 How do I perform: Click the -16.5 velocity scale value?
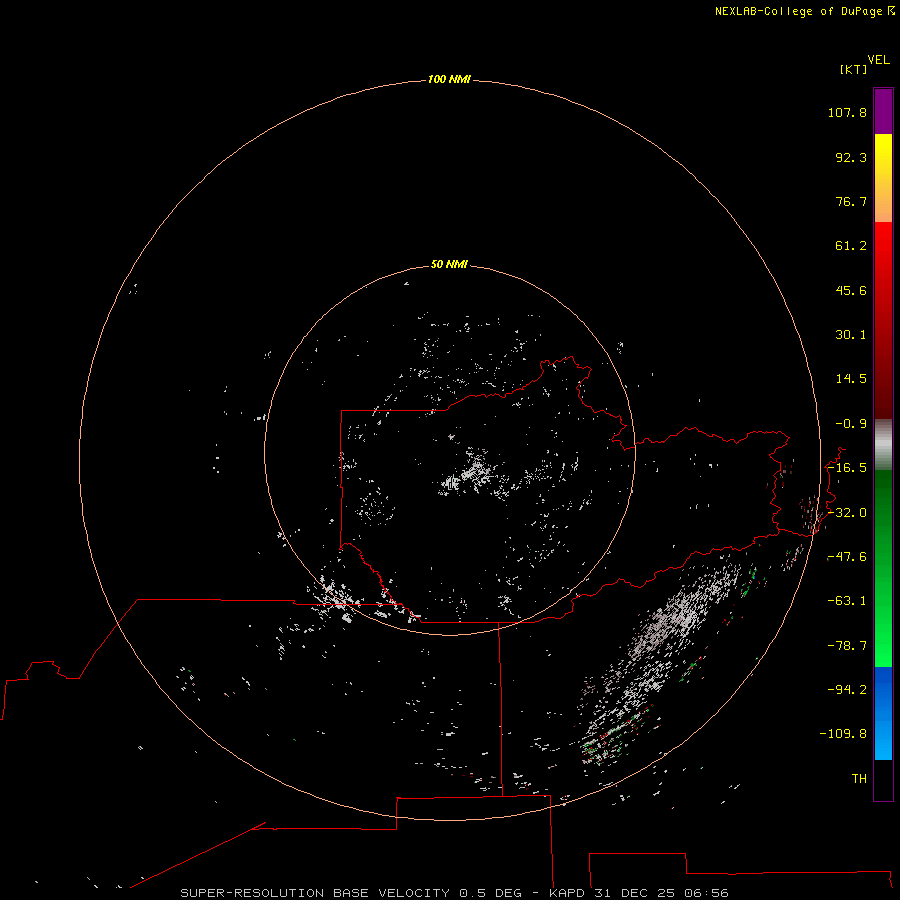pyautogui.click(x=847, y=468)
